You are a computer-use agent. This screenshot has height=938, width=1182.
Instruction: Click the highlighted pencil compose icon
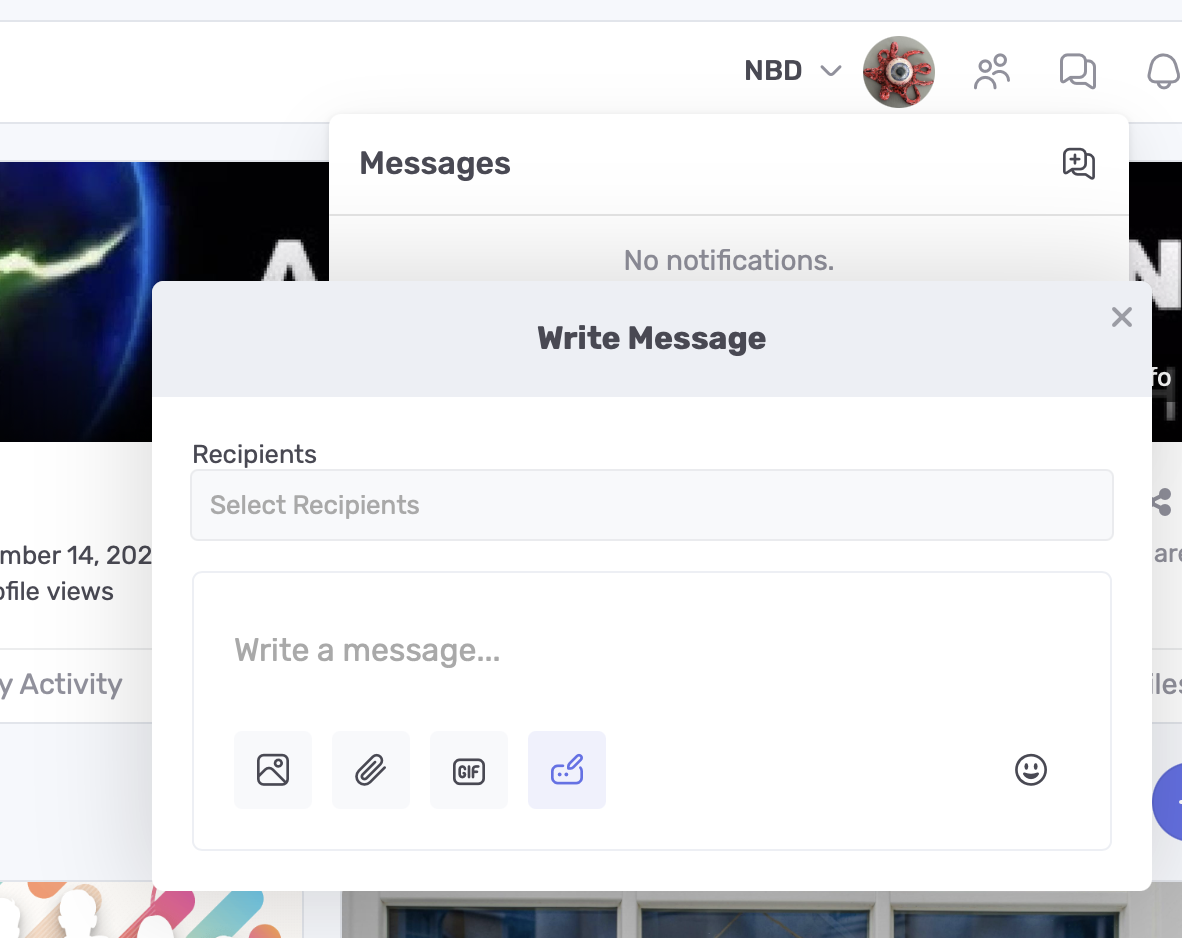567,770
